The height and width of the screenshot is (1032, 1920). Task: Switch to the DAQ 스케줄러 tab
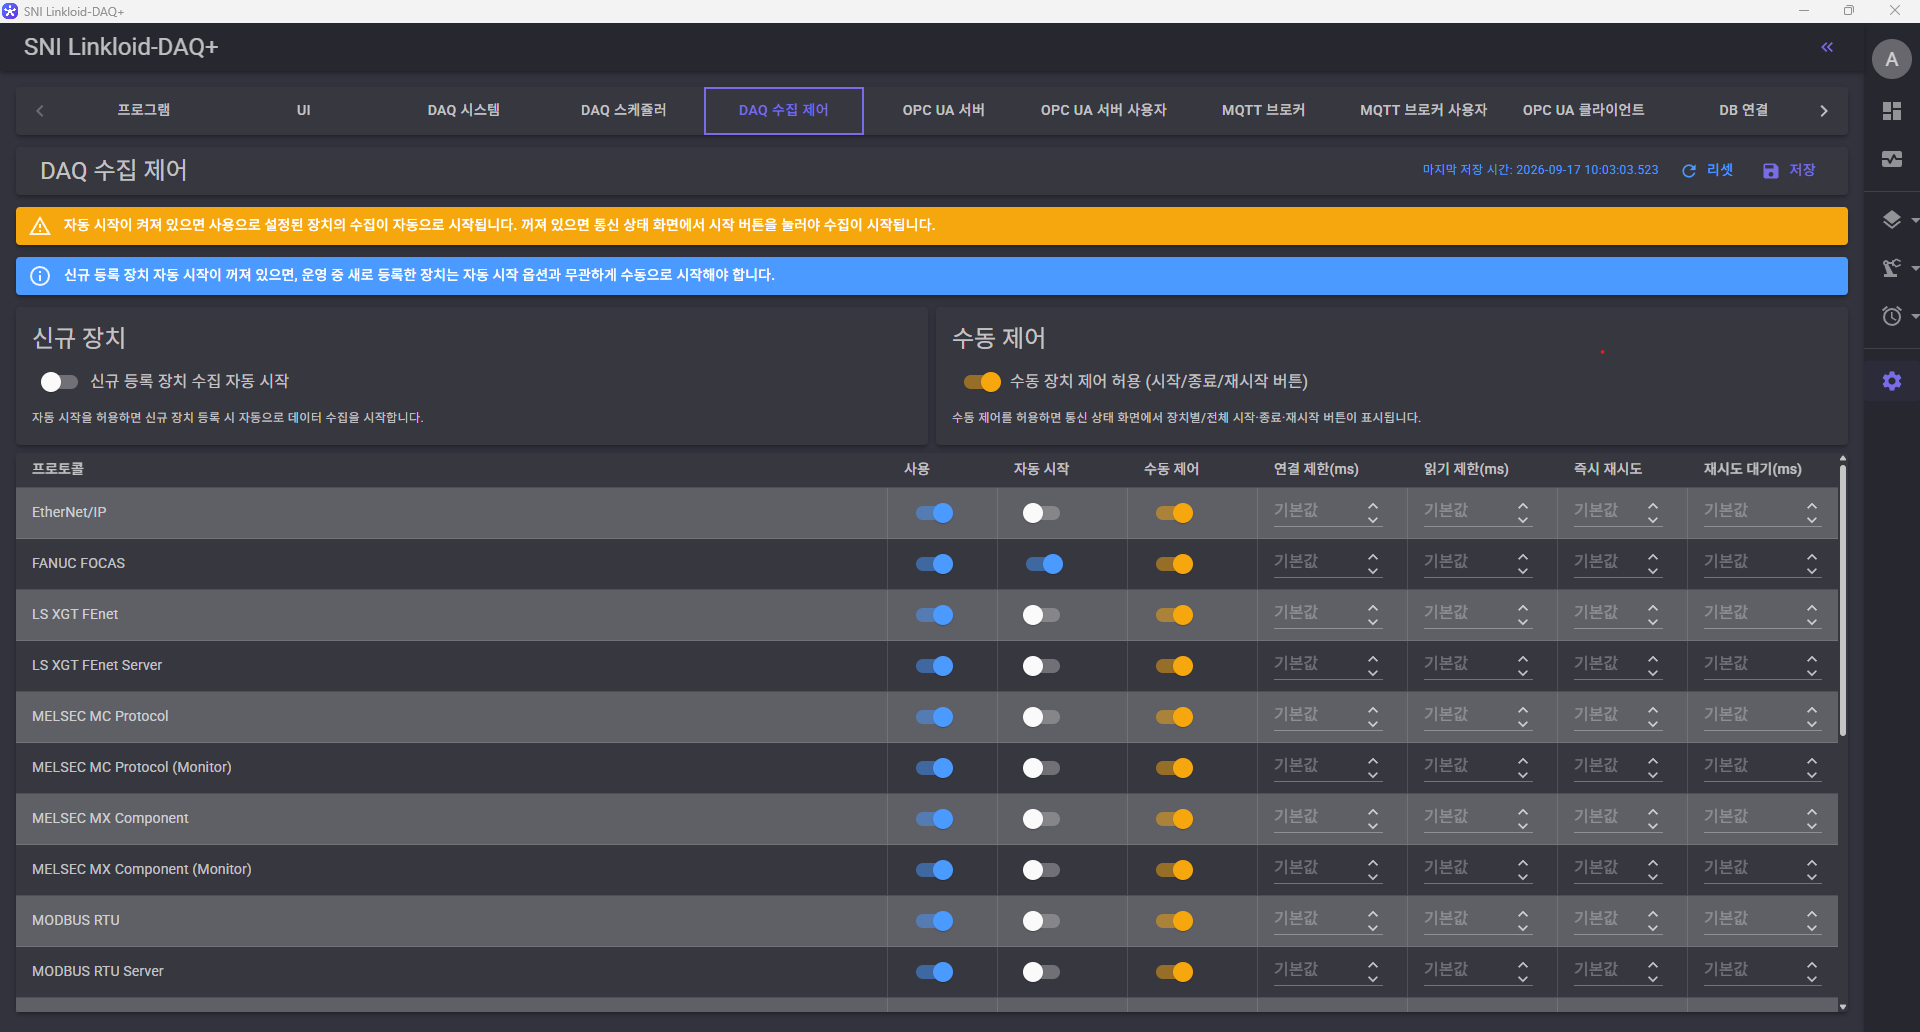[624, 111]
